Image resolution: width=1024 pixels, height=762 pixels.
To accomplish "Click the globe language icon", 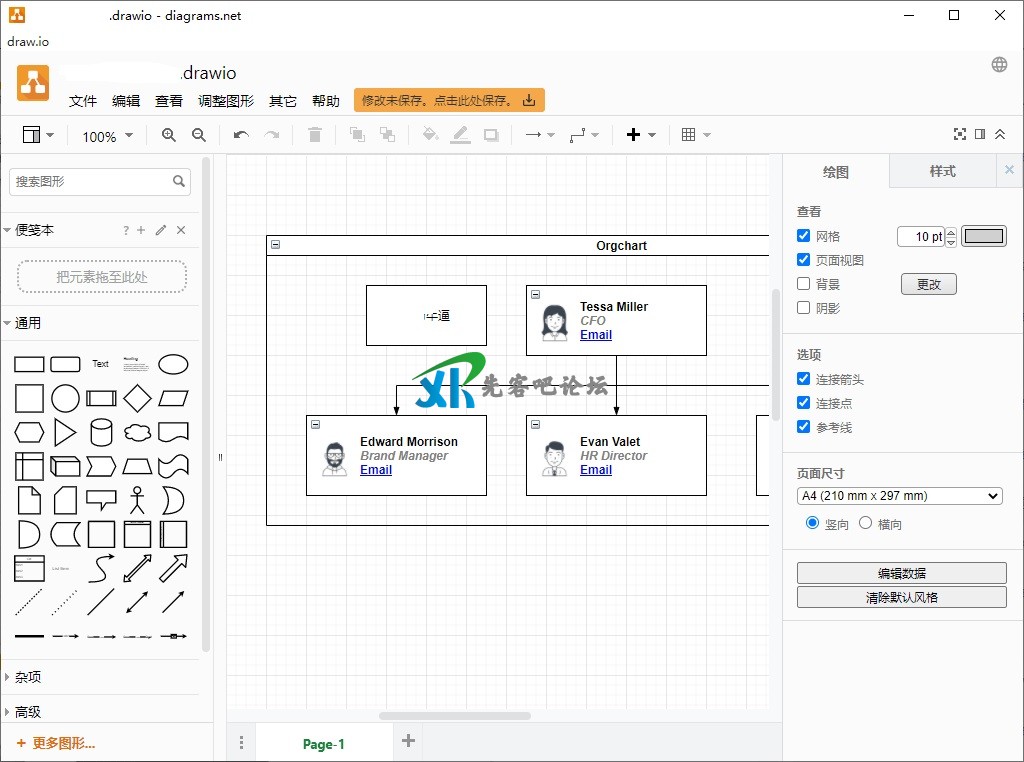I will [x=999, y=65].
